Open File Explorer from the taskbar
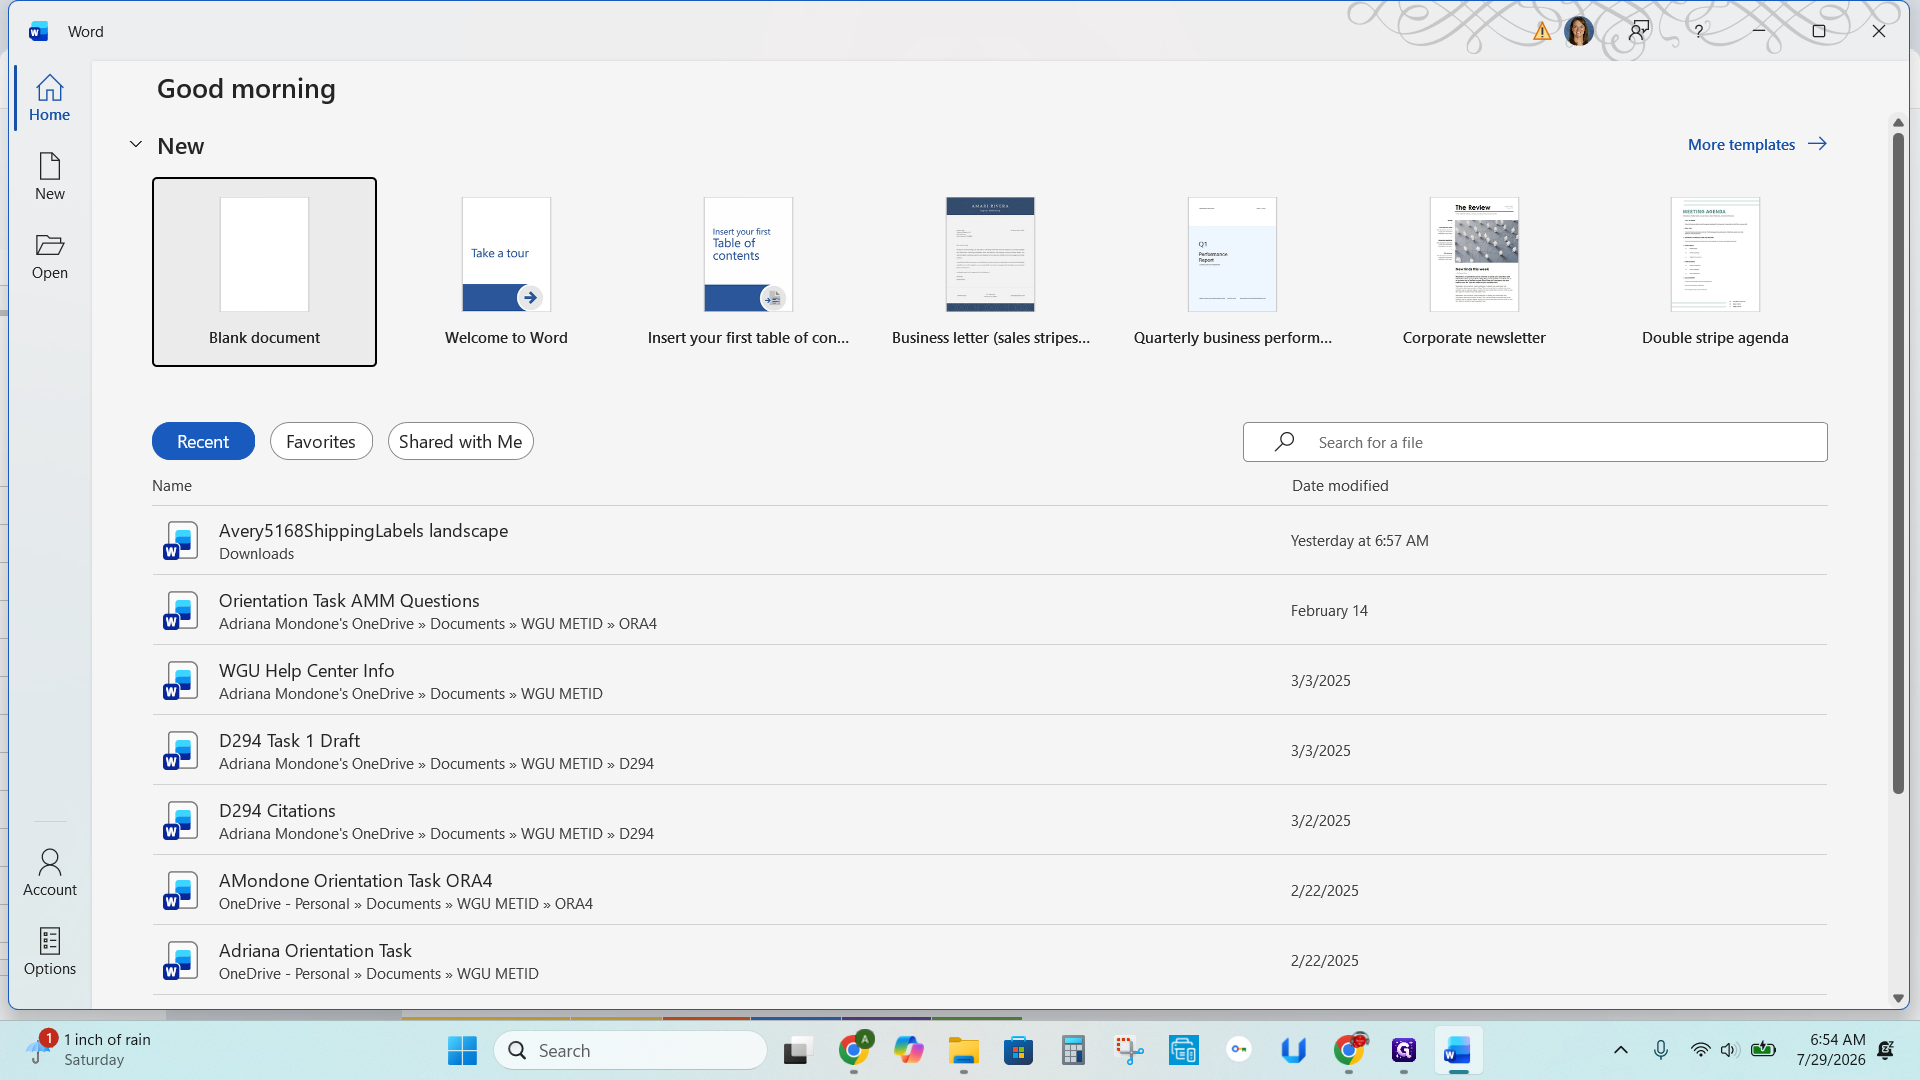 tap(964, 1050)
